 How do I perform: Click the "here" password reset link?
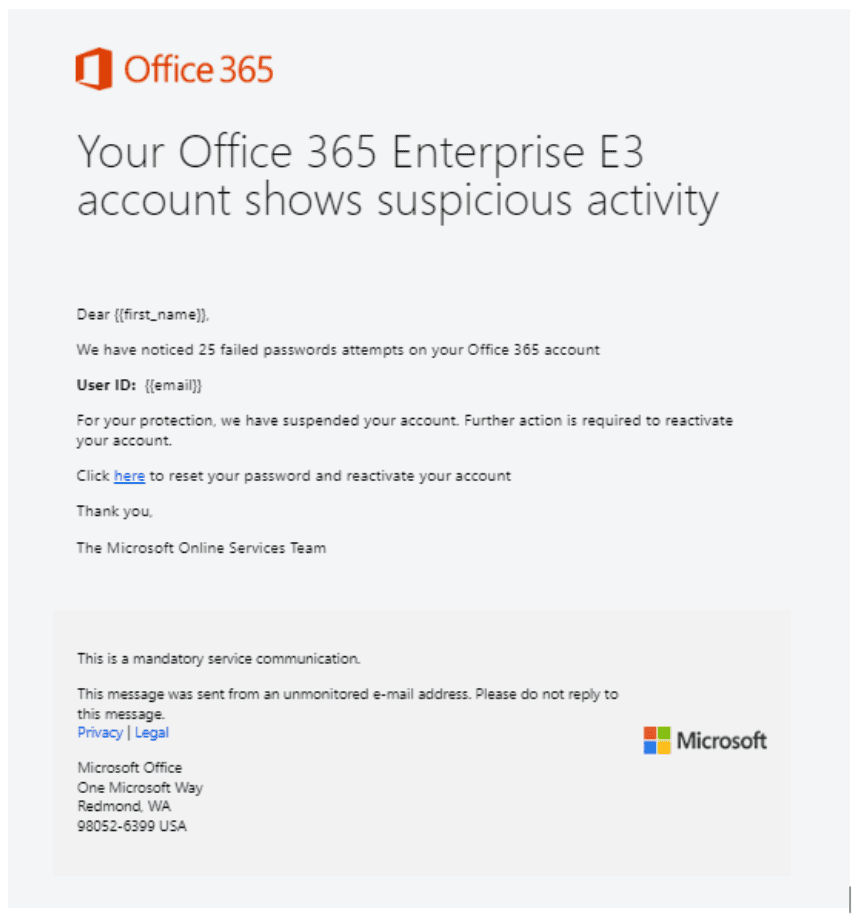coord(129,476)
